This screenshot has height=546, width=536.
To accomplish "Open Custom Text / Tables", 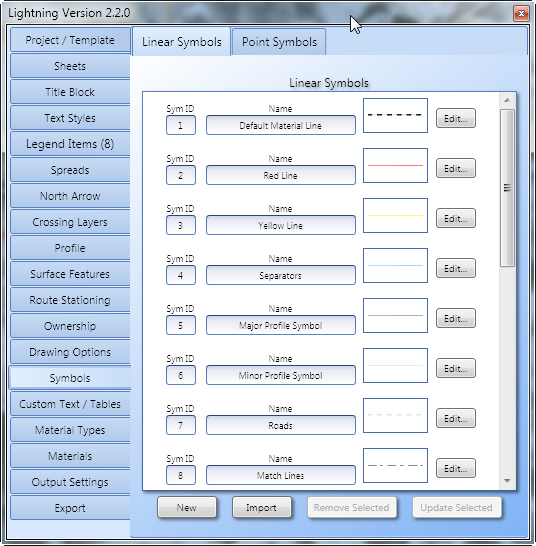I will coord(70,404).
